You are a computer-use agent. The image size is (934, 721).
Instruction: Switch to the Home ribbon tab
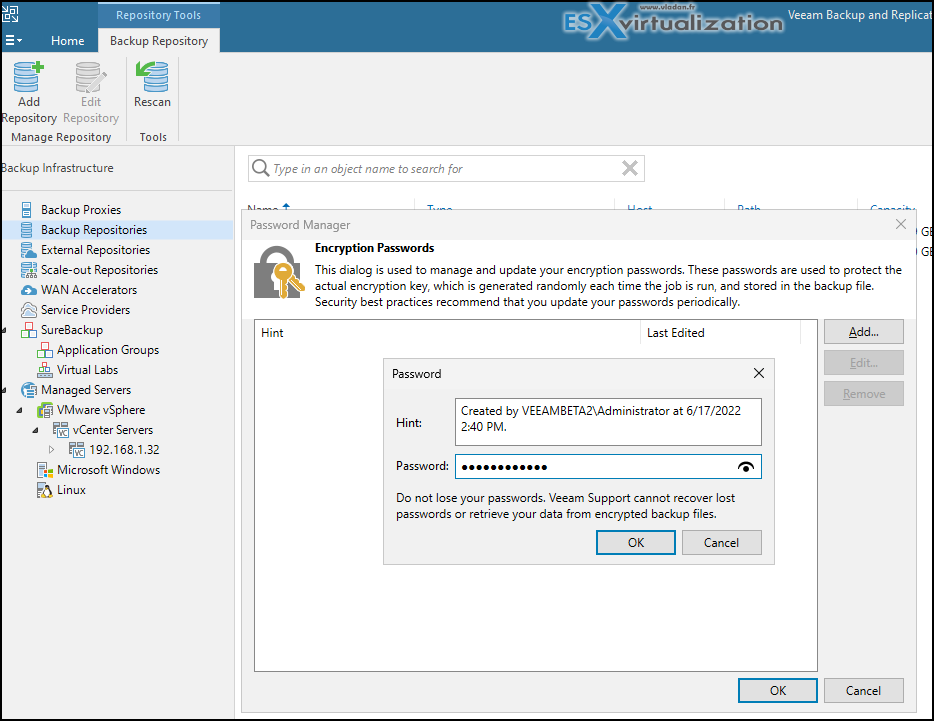tap(68, 41)
